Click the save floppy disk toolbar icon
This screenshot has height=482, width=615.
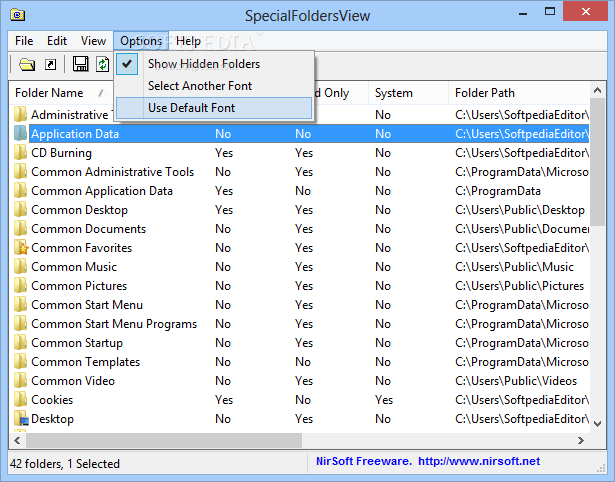[x=81, y=64]
